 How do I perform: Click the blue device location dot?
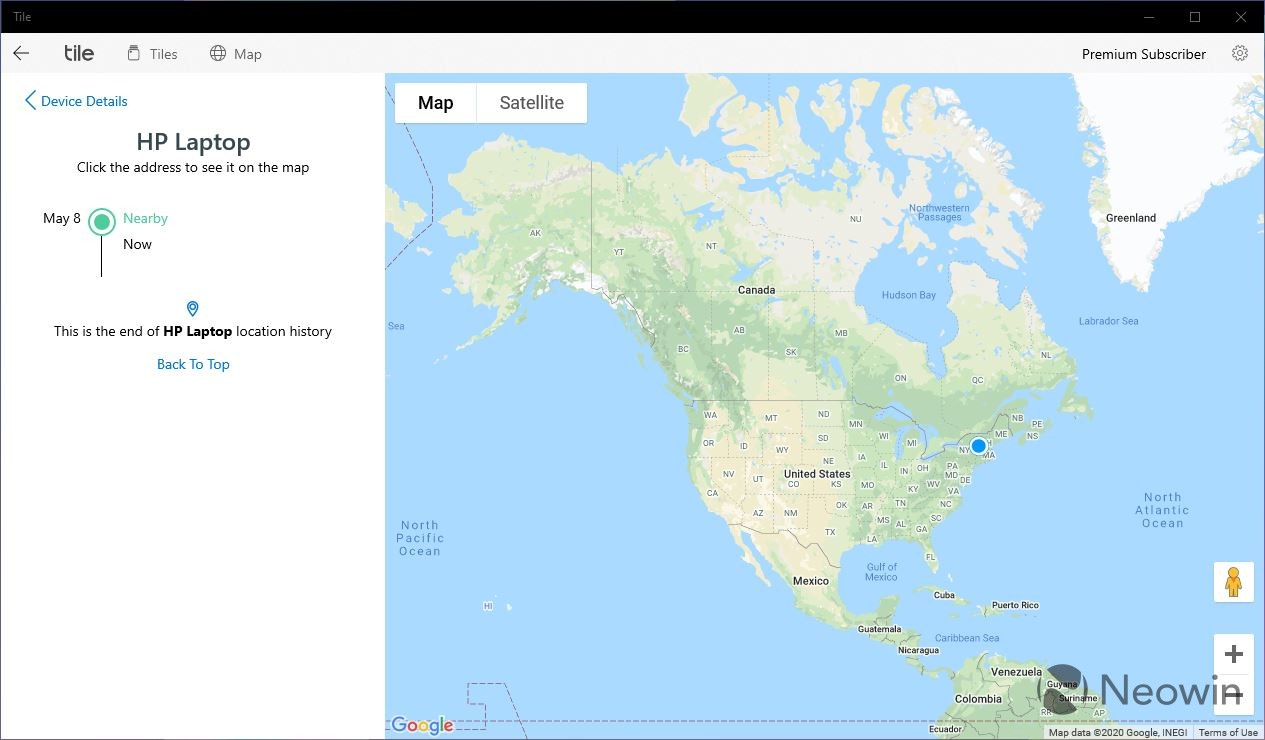click(x=978, y=446)
